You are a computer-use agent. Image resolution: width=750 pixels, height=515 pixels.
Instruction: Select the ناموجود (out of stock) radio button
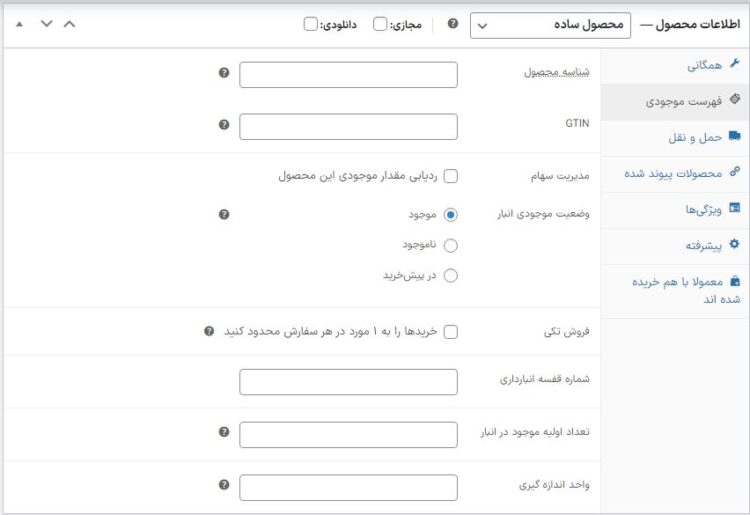451,245
